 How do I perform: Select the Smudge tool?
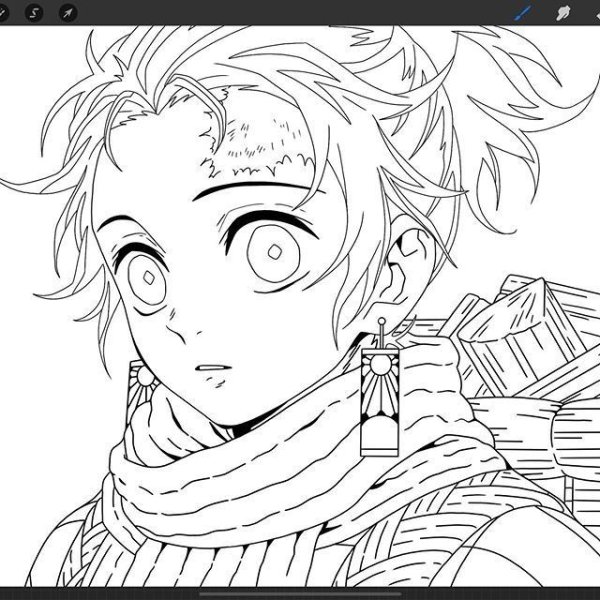pos(563,13)
